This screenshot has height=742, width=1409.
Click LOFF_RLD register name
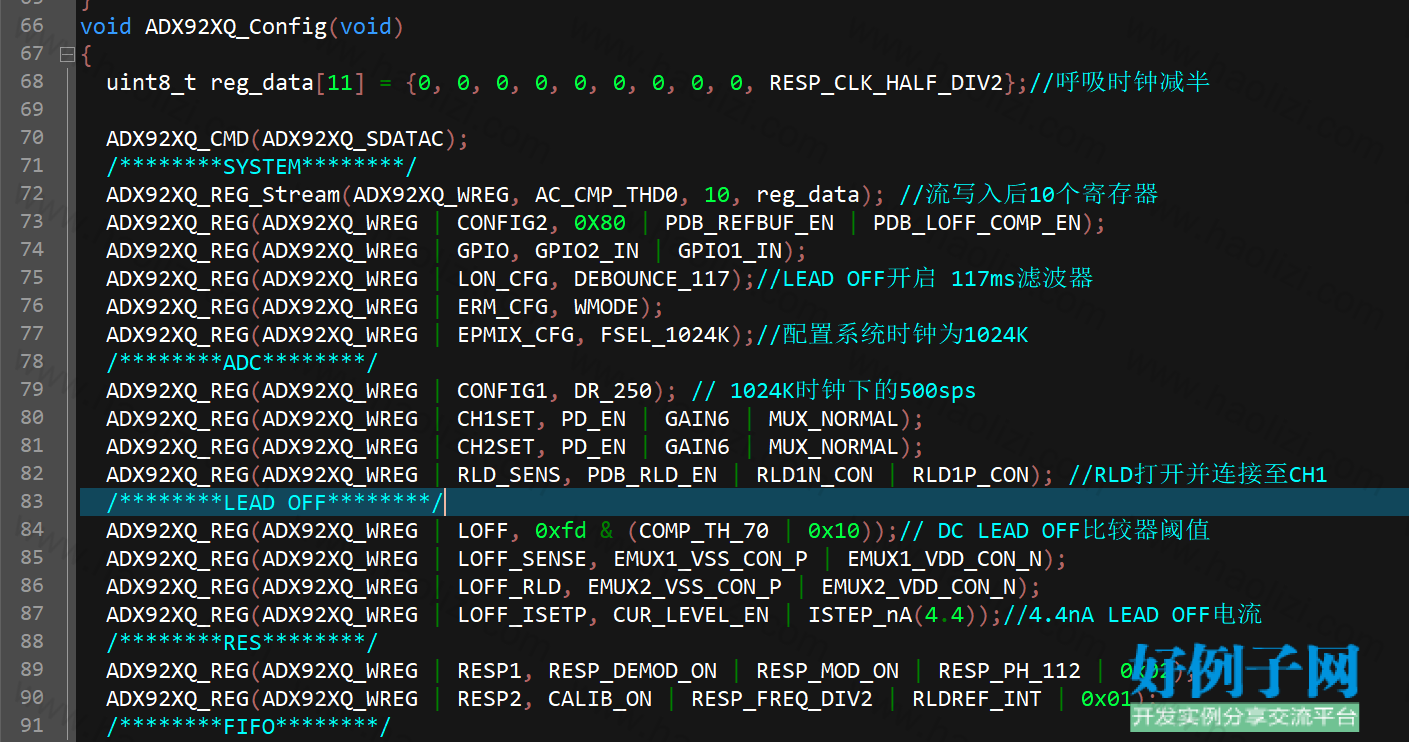pos(509,586)
